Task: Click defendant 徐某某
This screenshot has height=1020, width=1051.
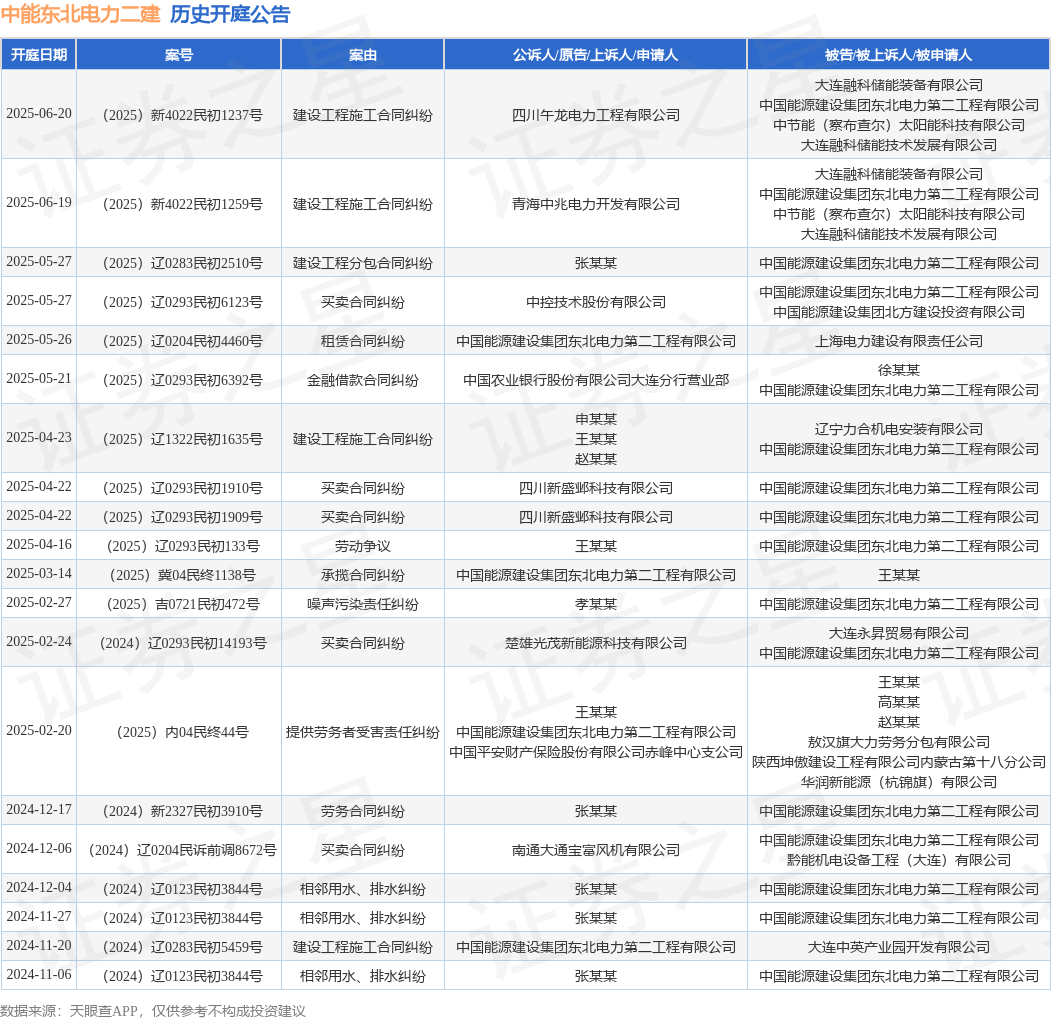Action: pos(898,370)
